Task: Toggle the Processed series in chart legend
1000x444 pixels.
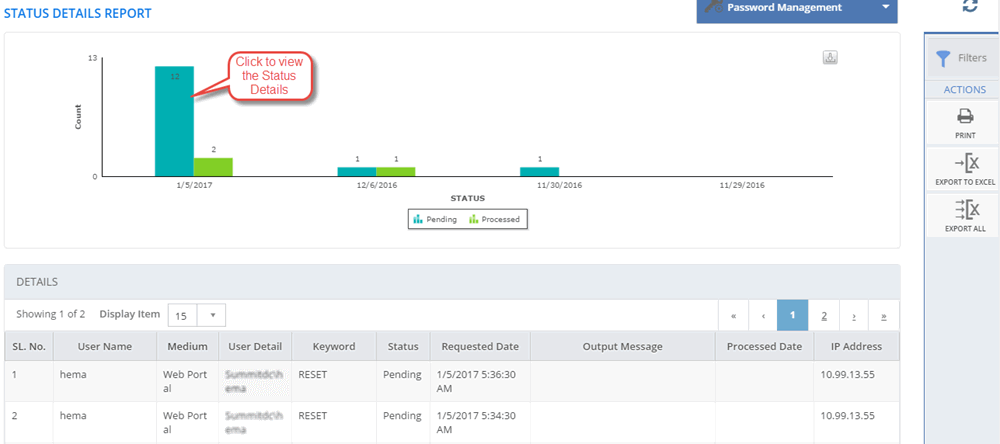Action: tap(494, 219)
